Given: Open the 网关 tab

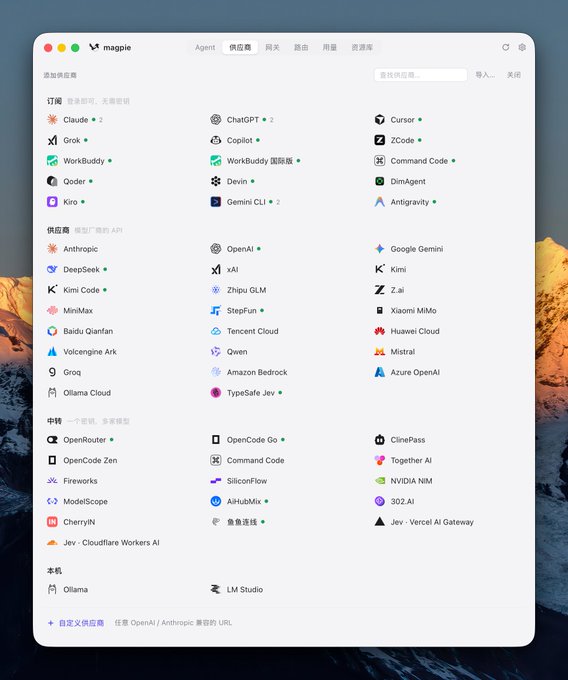Looking at the screenshot, I should (272, 47).
